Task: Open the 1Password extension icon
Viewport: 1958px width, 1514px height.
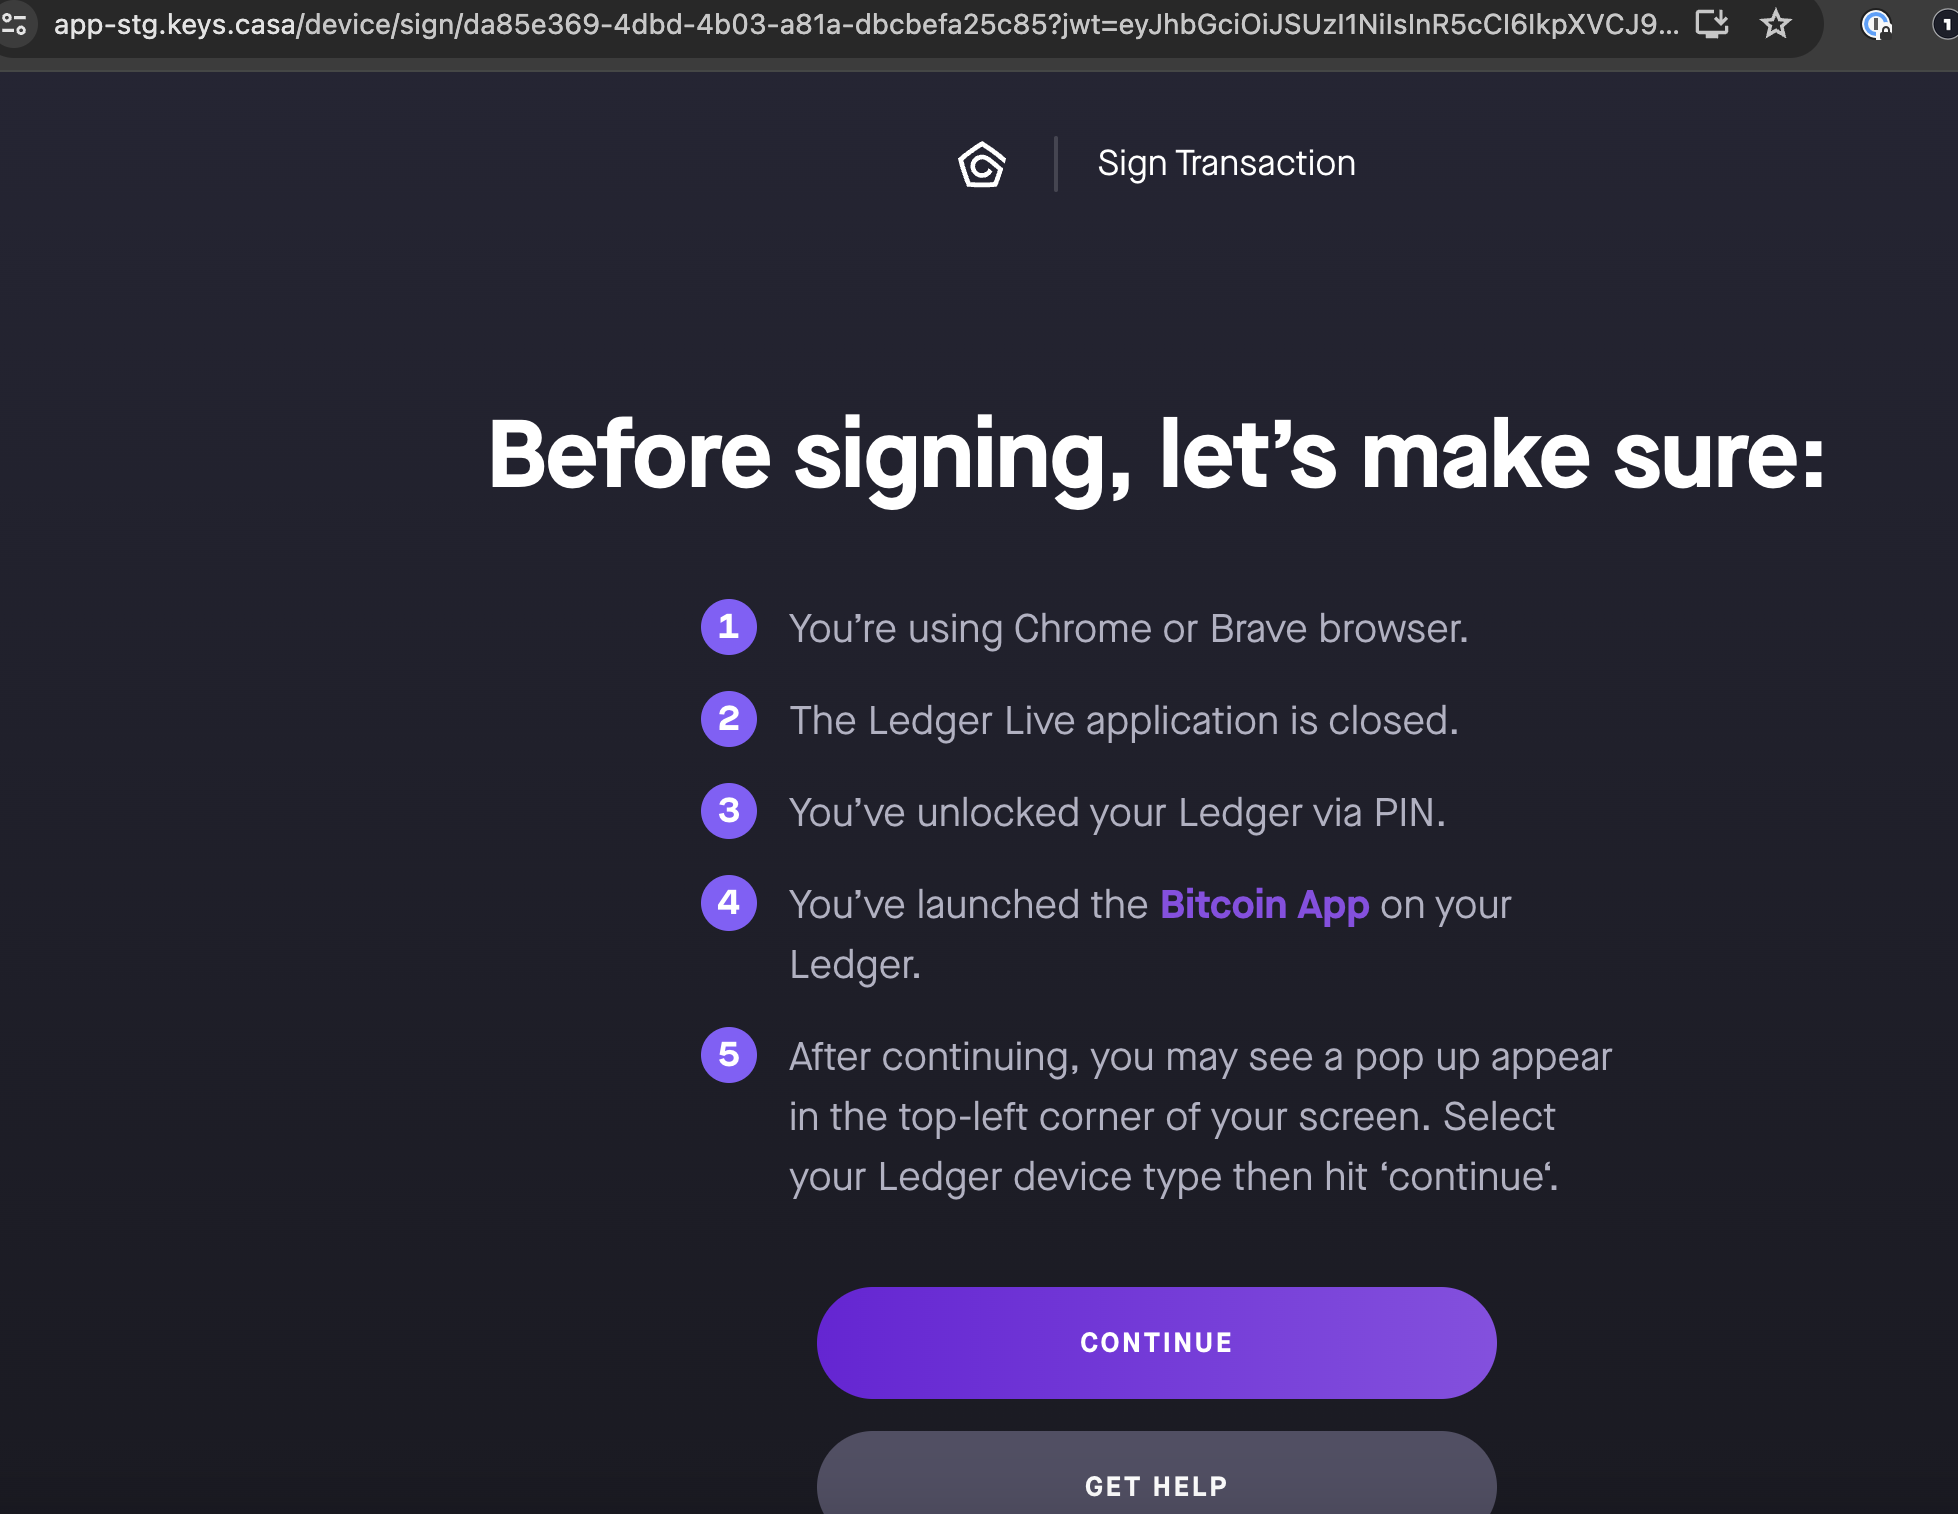Action: click(x=1878, y=25)
